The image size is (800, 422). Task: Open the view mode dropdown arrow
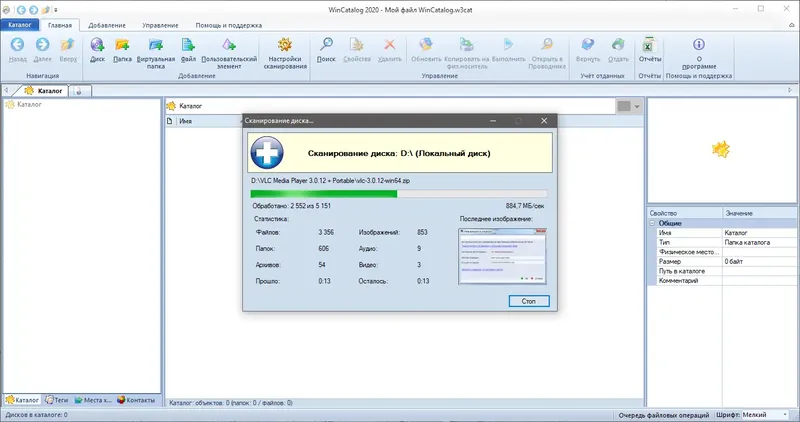pyautogui.click(x=637, y=106)
